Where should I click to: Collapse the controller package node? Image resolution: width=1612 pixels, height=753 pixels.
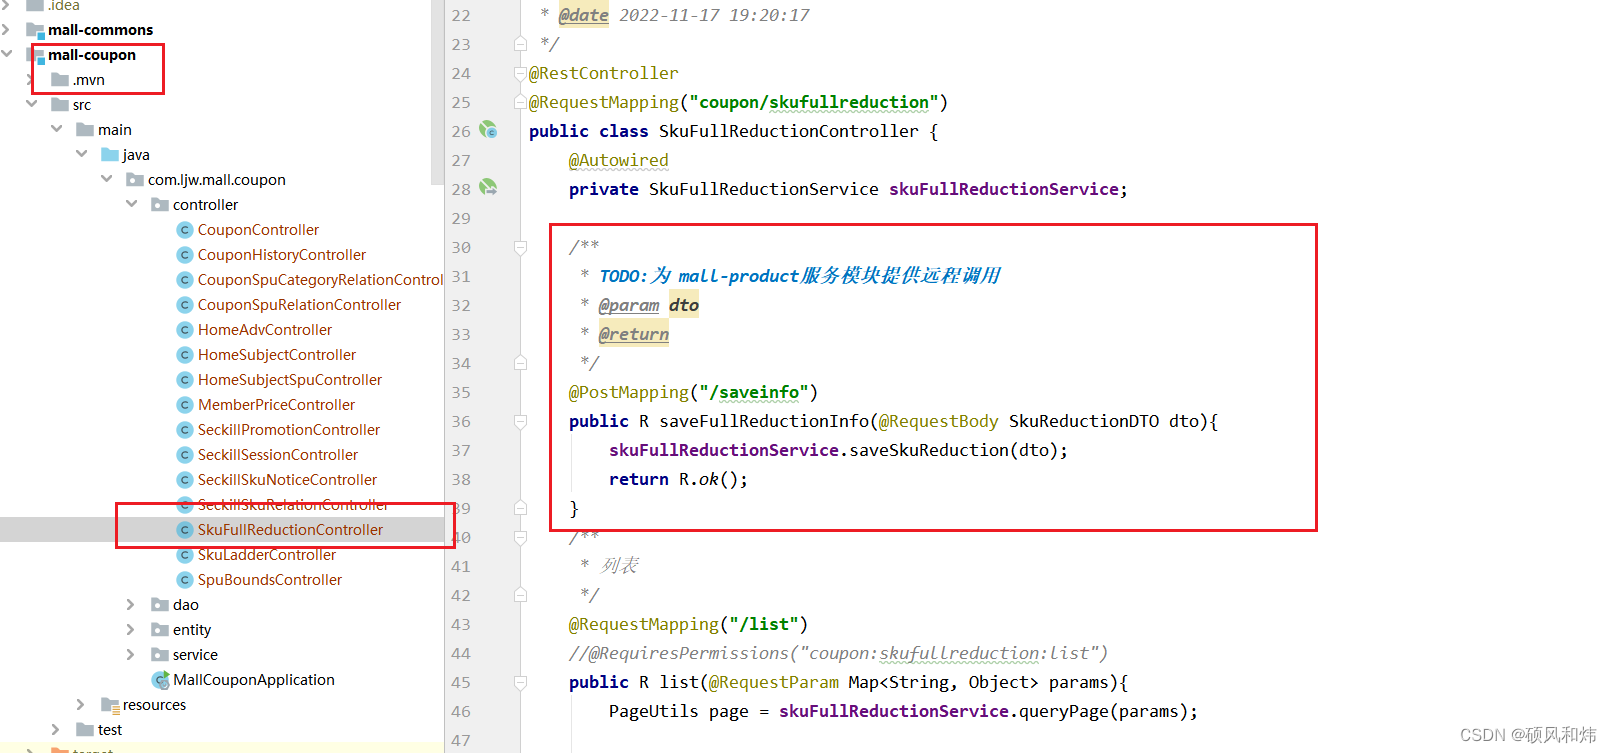click(132, 204)
